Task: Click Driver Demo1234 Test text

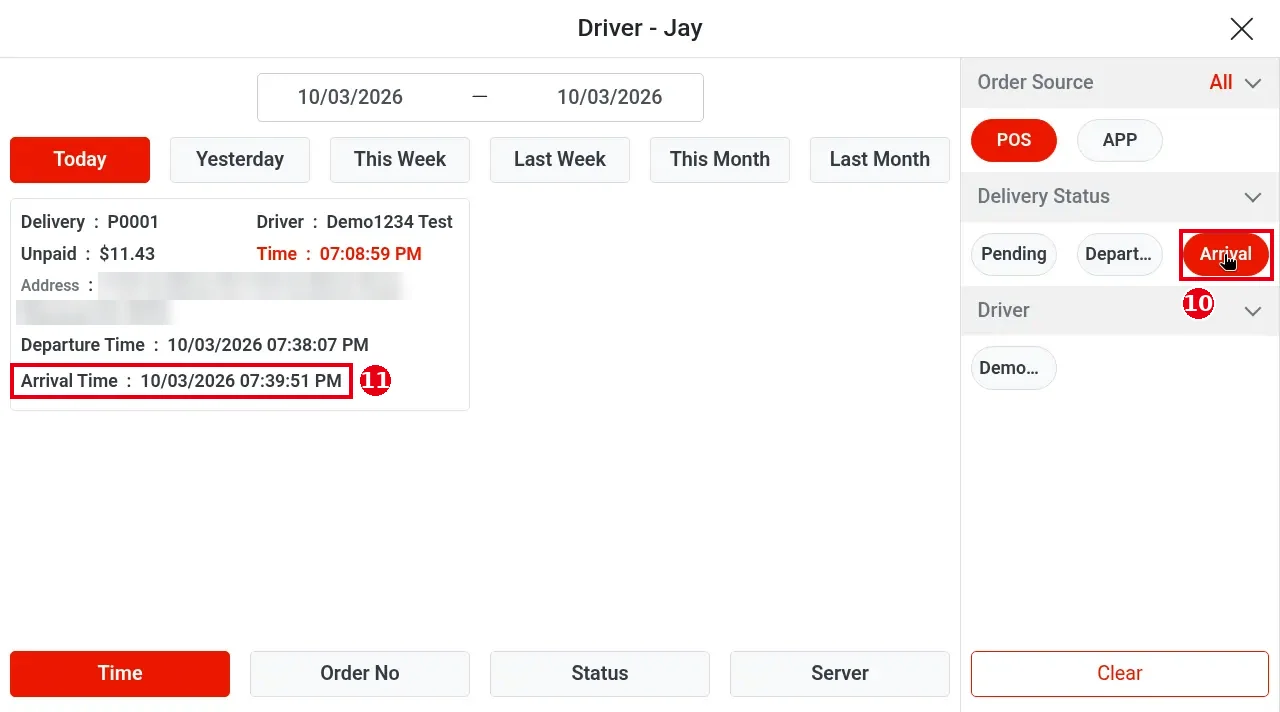Action: click(x=355, y=222)
